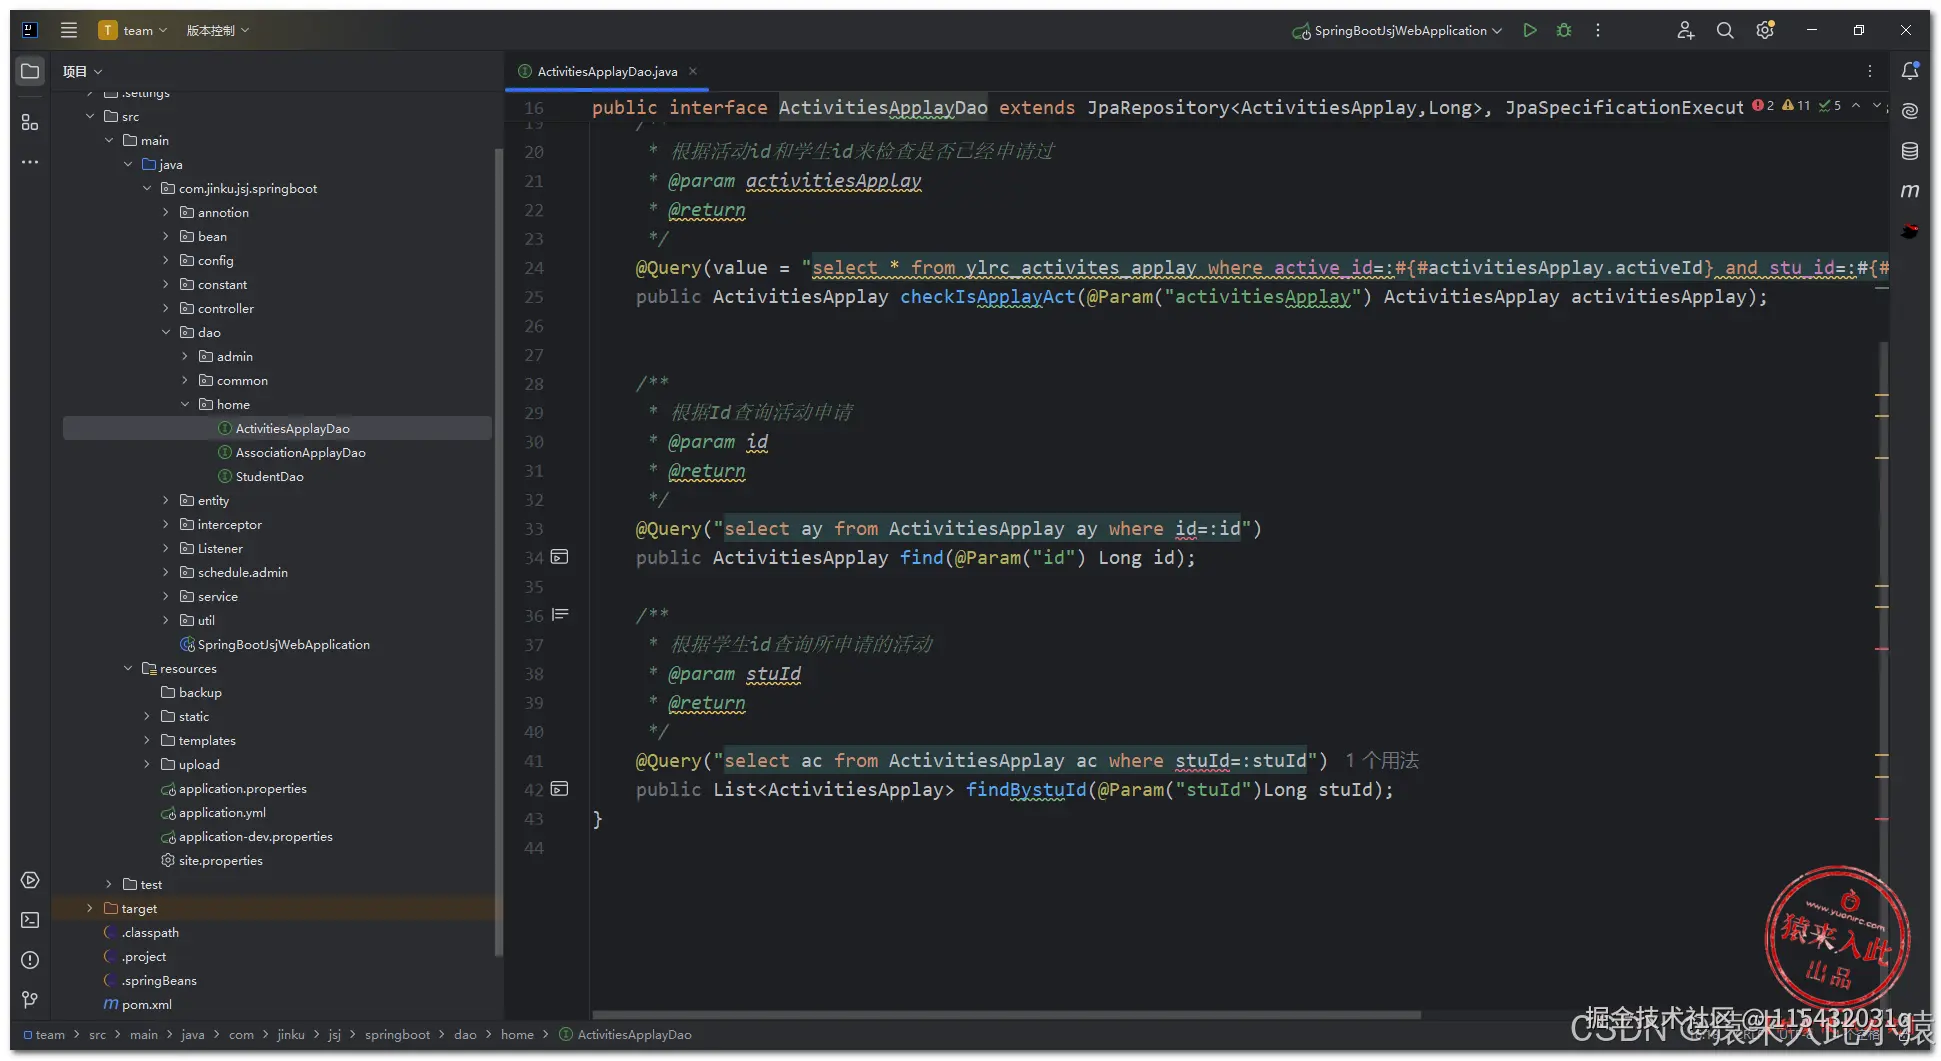Expand the controller package

(166, 308)
